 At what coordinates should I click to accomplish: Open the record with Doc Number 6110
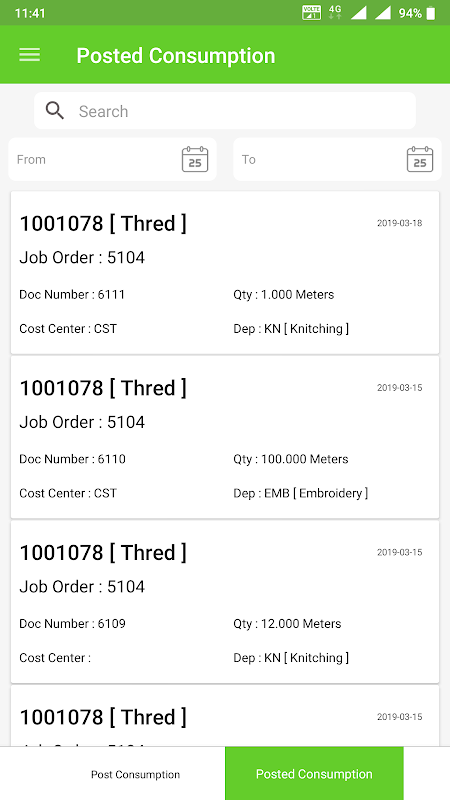(225, 437)
